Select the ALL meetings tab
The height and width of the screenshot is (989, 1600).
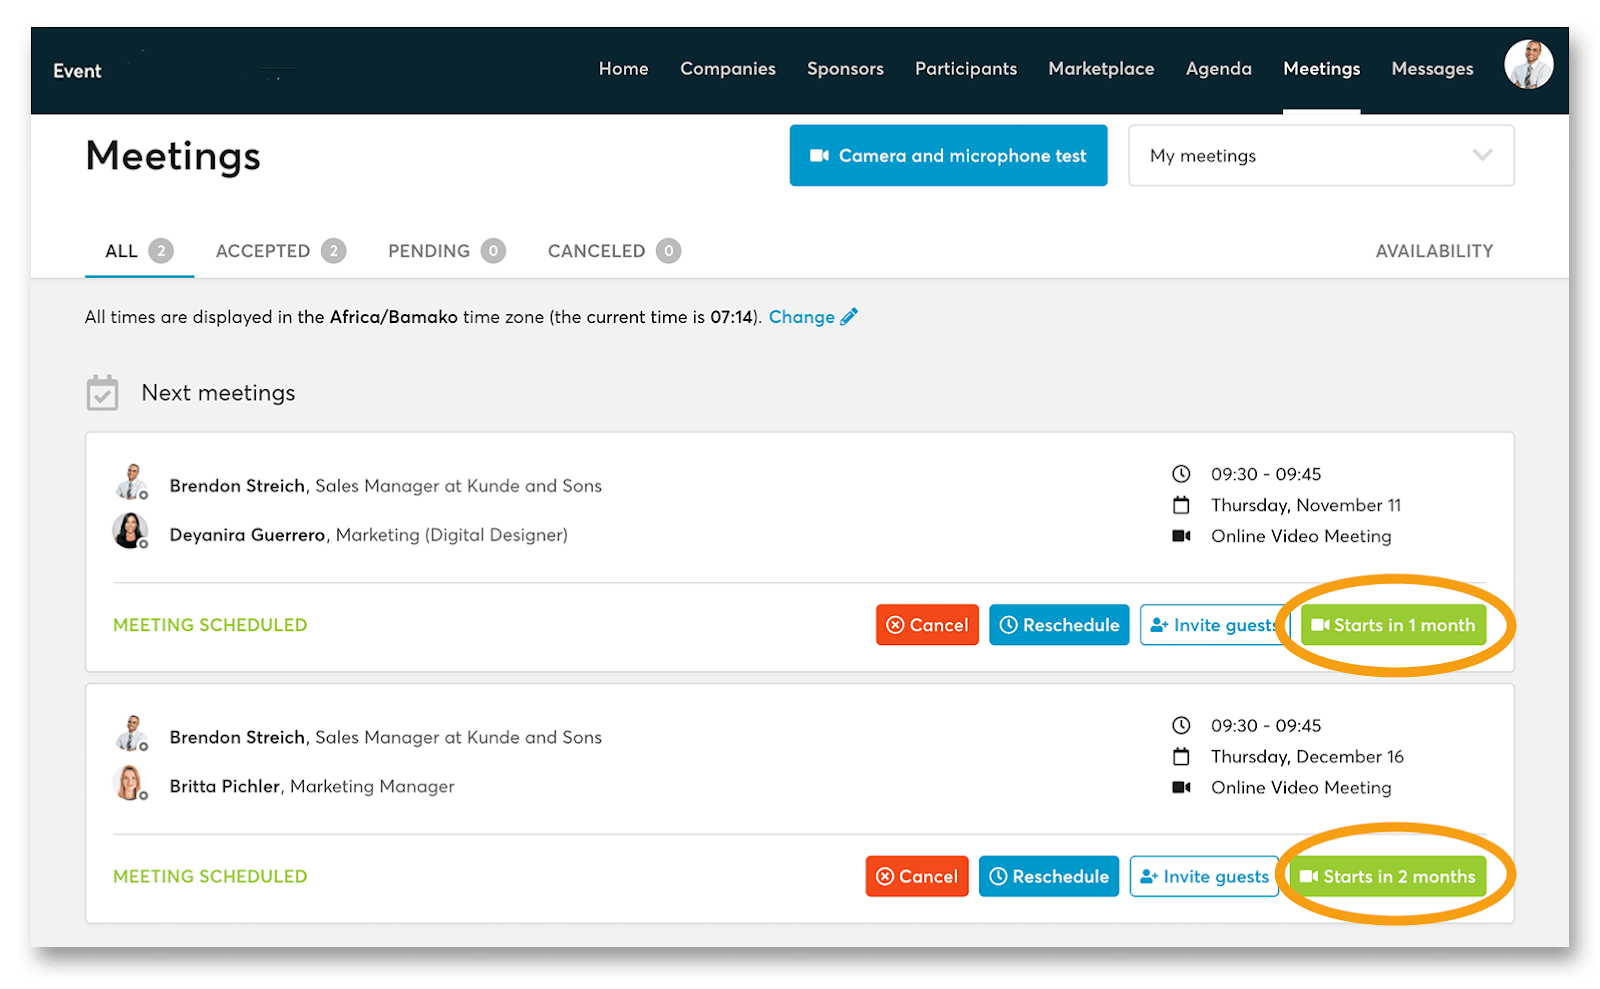(139, 251)
